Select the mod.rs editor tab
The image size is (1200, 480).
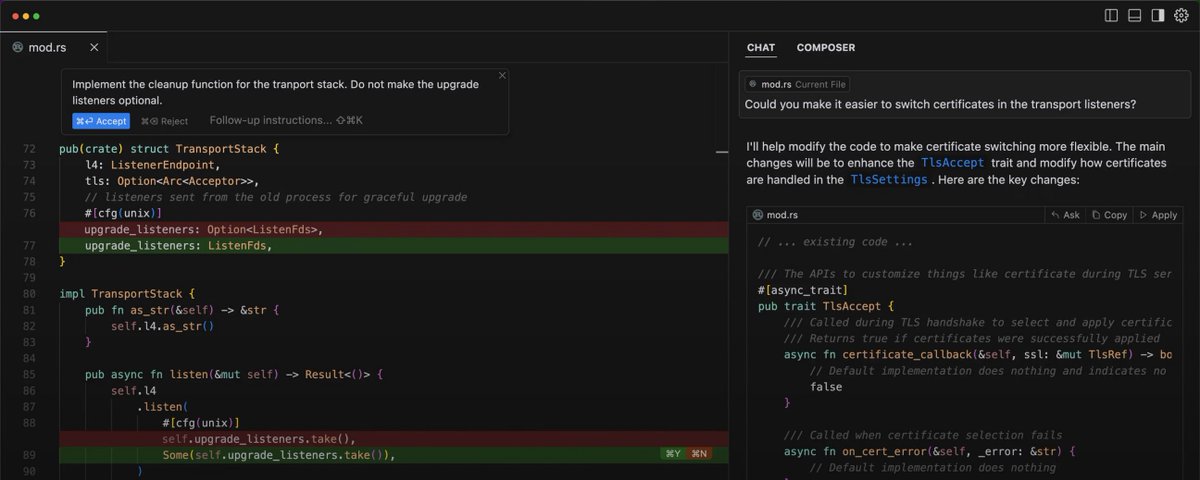[x=54, y=47]
